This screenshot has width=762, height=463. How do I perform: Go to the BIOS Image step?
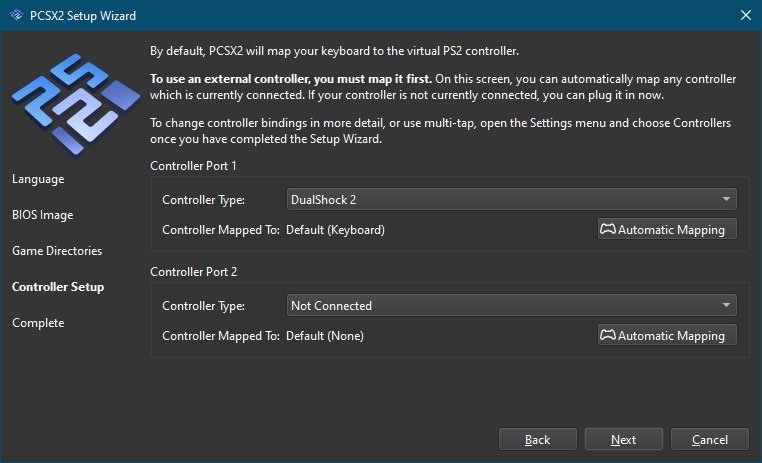tap(43, 215)
